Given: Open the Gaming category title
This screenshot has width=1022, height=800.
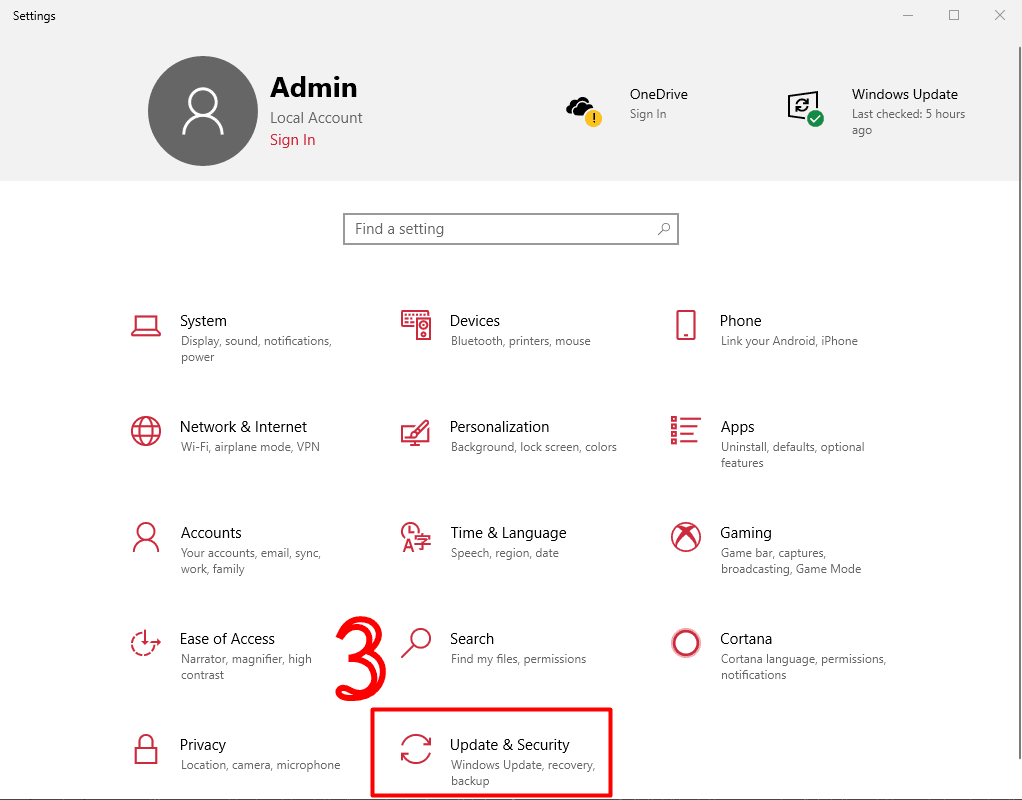Looking at the screenshot, I should click(746, 533).
